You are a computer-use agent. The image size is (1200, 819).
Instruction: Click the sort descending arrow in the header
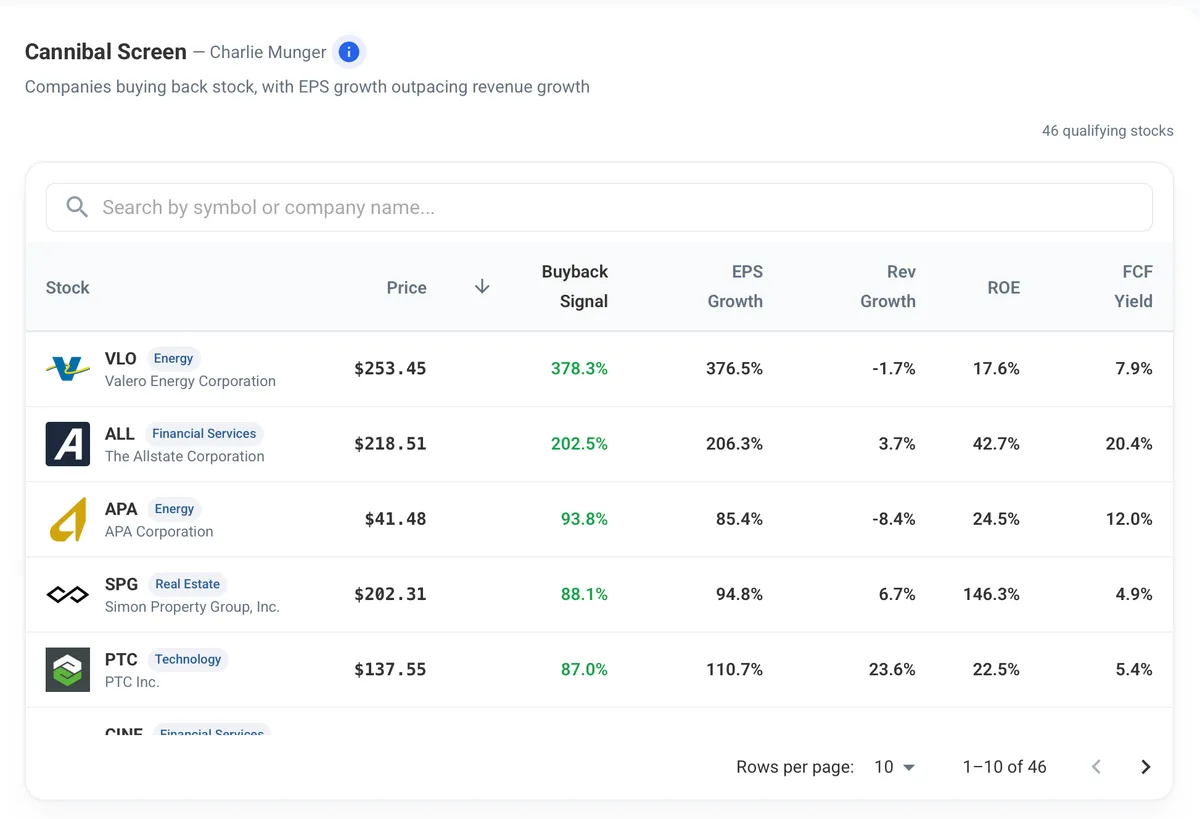tap(482, 287)
